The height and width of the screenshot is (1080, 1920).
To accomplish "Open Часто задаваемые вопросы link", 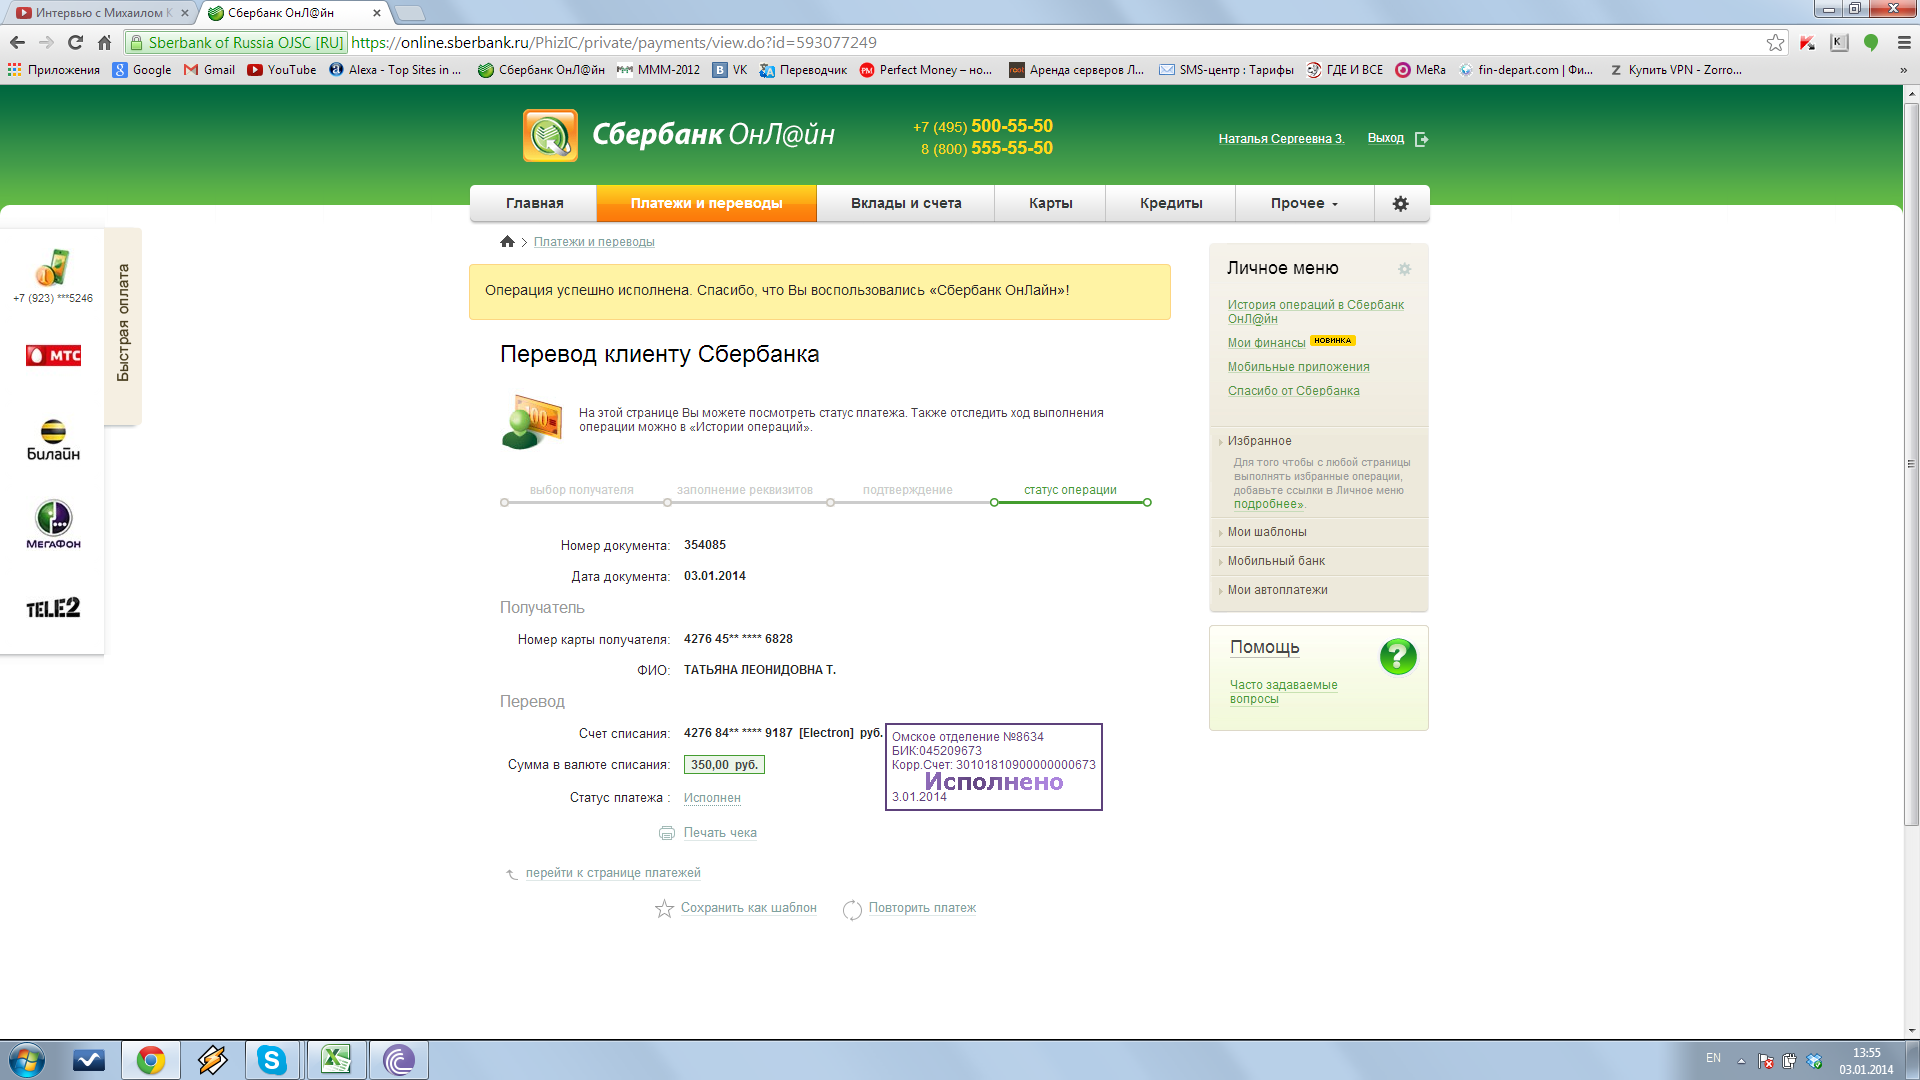I will (1283, 692).
